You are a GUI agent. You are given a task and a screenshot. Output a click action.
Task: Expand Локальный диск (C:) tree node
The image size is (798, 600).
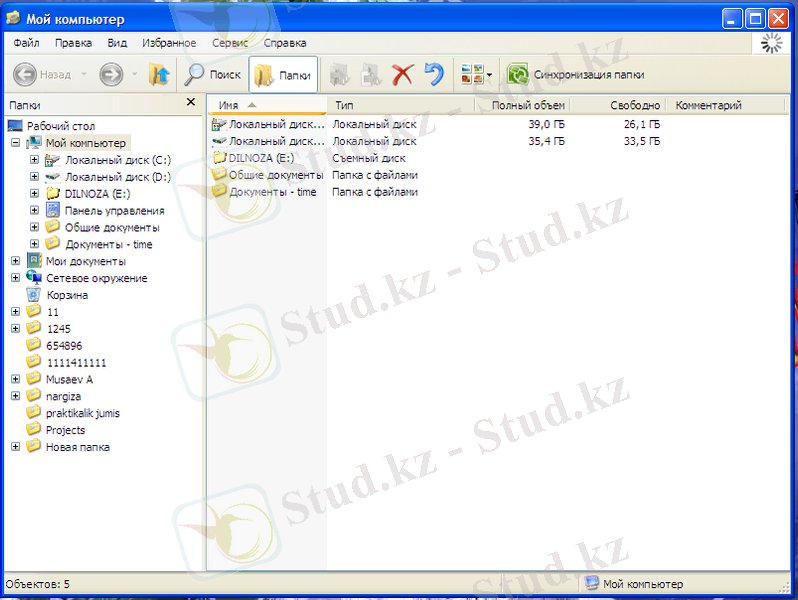(34, 160)
